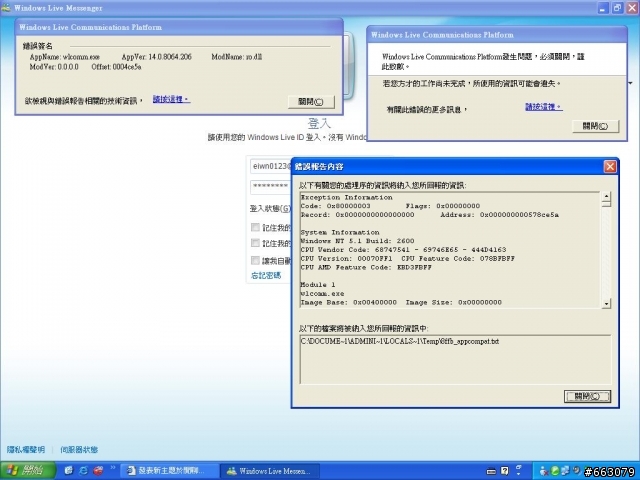Click the appcompat.txt file path text
This screenshot has height=480, width=640.
400,341
